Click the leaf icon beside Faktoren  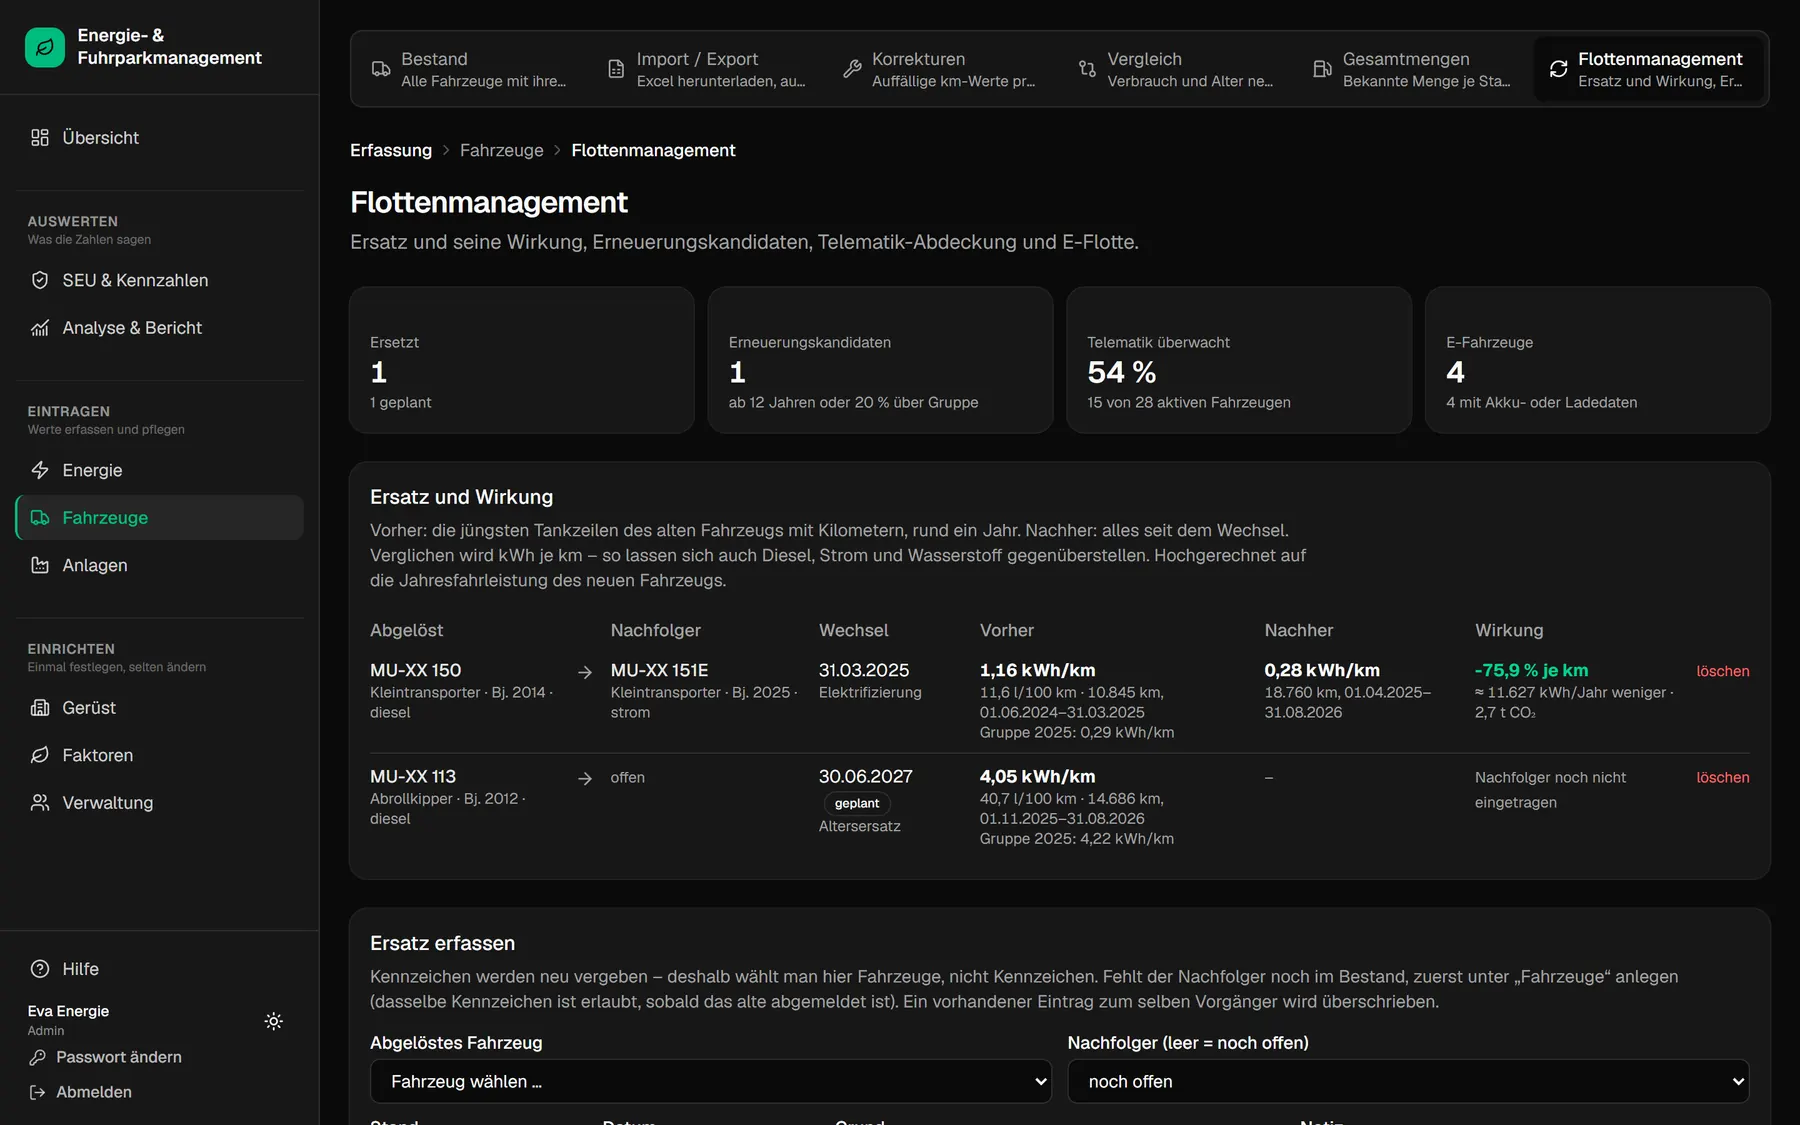tap(40, 755)
